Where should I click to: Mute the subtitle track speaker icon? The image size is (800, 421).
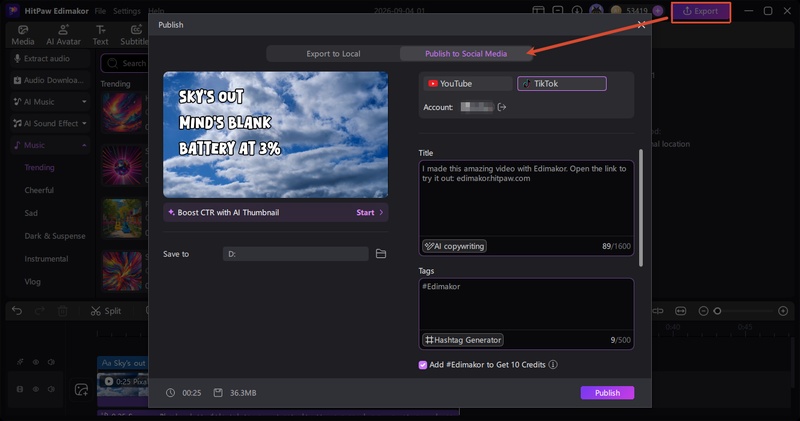coord(51,362)
